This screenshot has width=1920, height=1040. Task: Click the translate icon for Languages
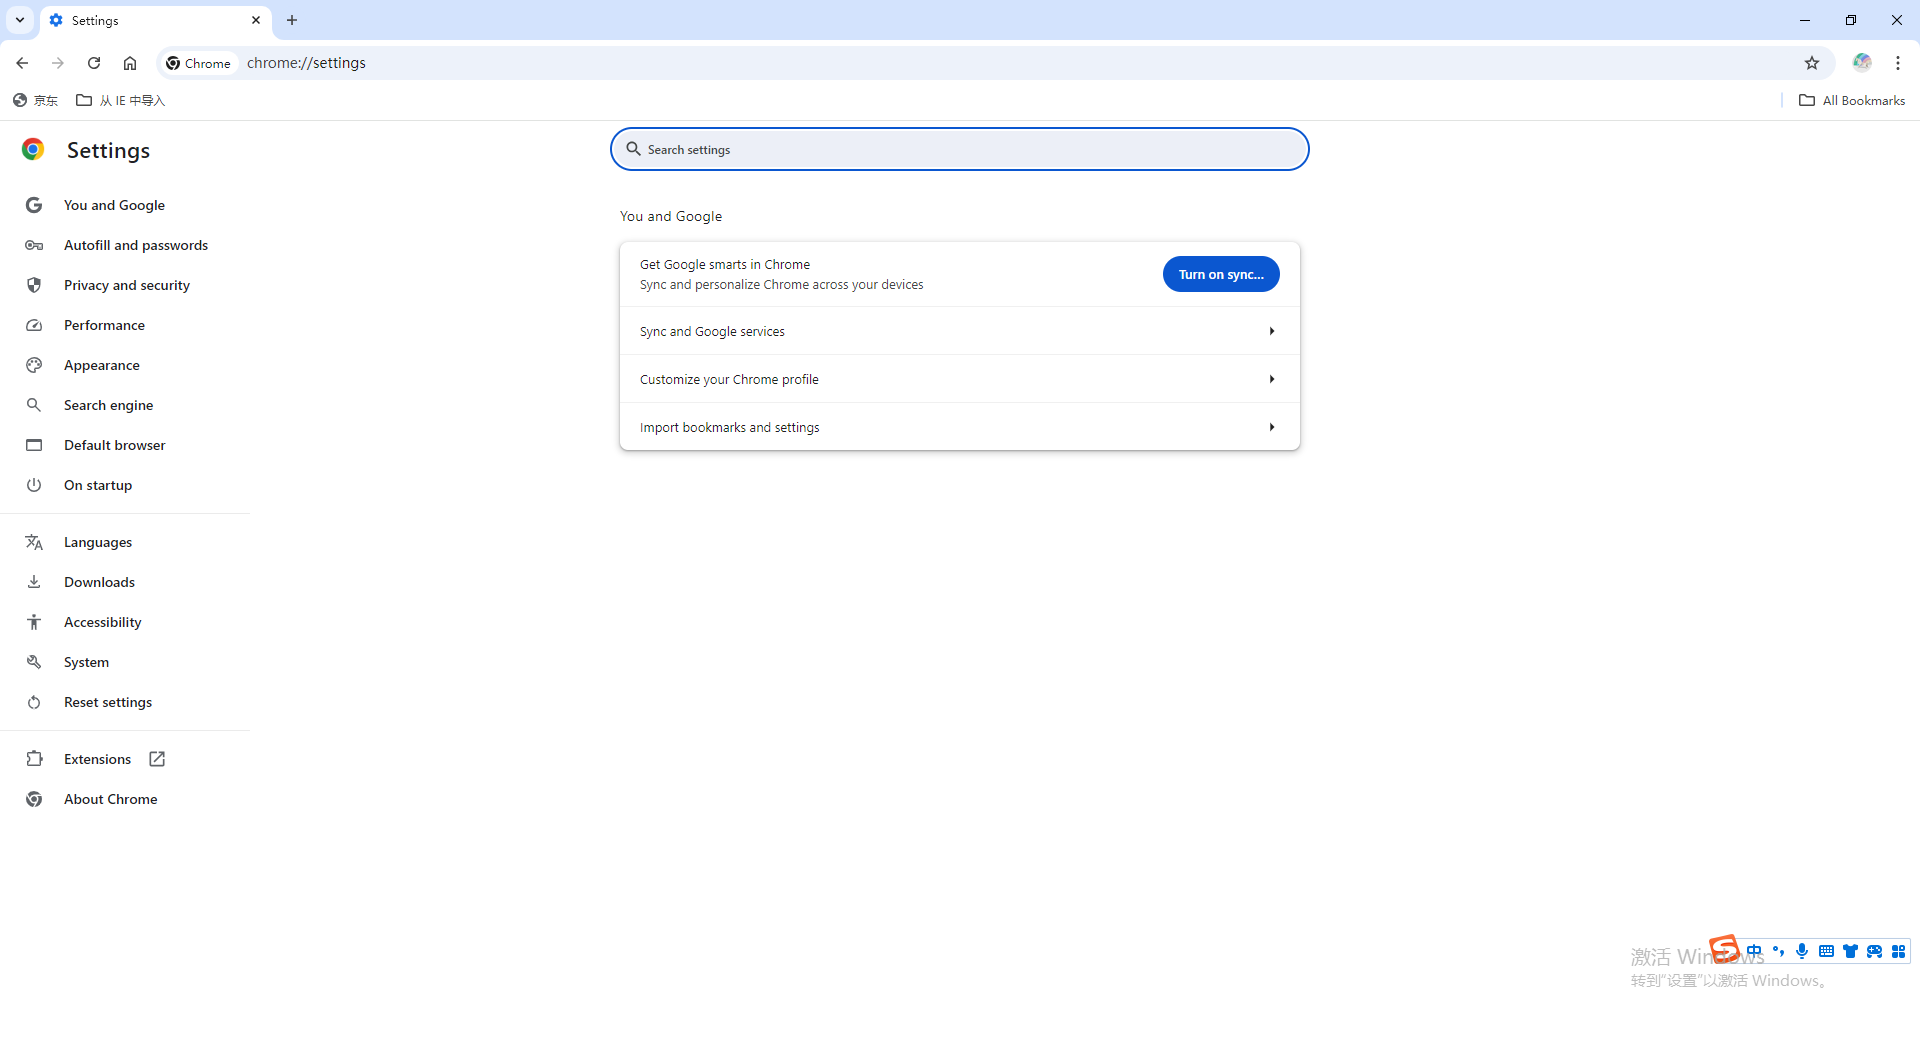click(x=34, y=542)
